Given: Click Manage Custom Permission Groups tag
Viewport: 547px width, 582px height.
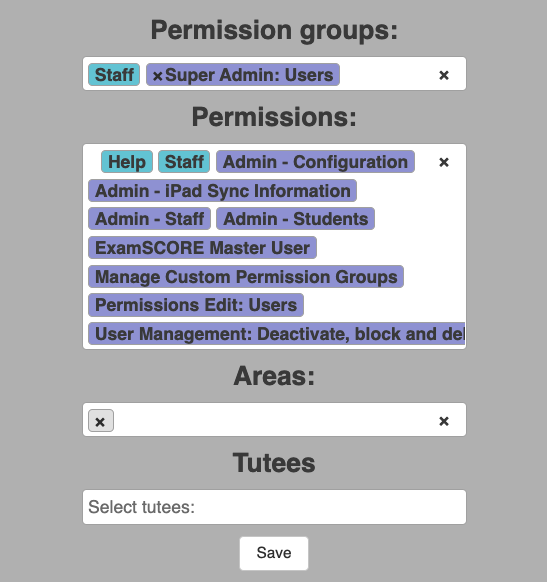Looking at the screenshot, I should pos(246,277).
